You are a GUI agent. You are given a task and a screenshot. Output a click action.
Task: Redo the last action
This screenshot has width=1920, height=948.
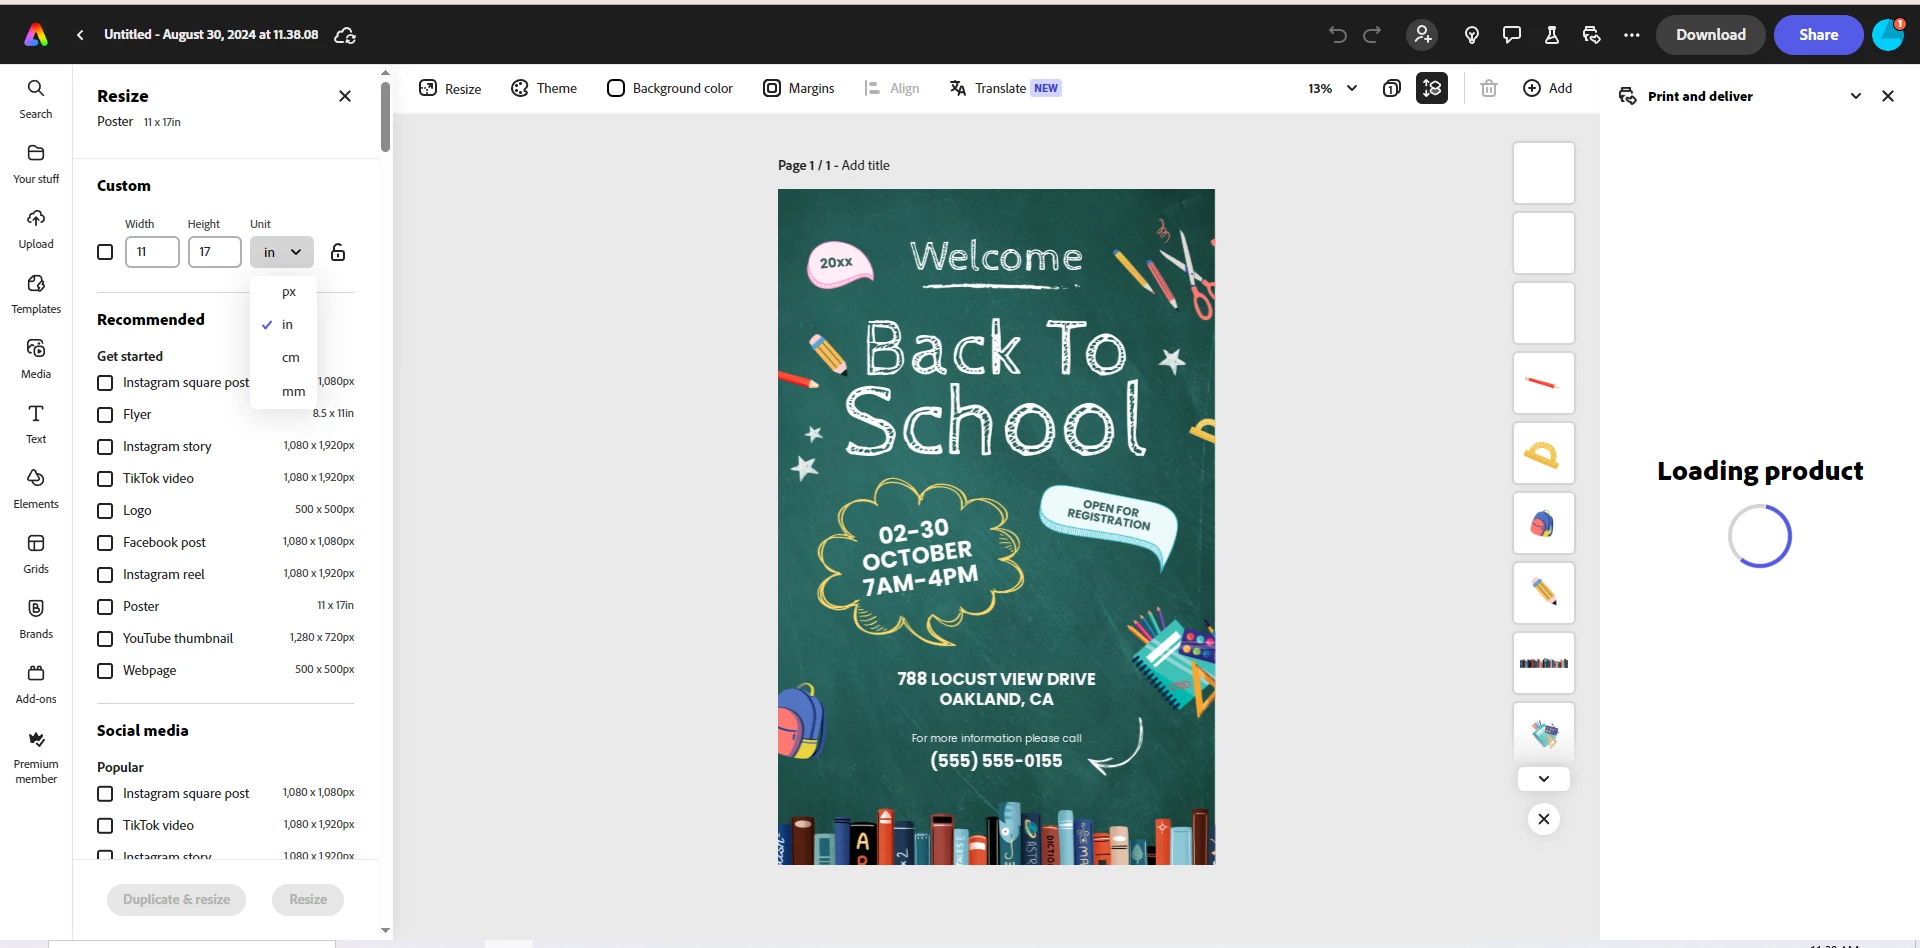tap(1372, 35)
